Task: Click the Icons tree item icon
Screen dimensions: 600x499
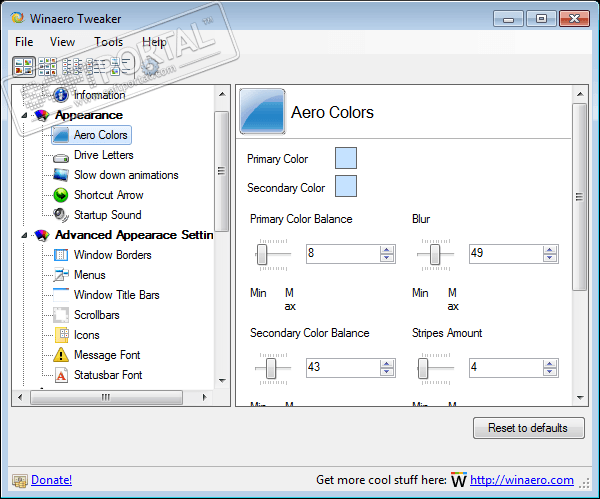Action: 62,335
